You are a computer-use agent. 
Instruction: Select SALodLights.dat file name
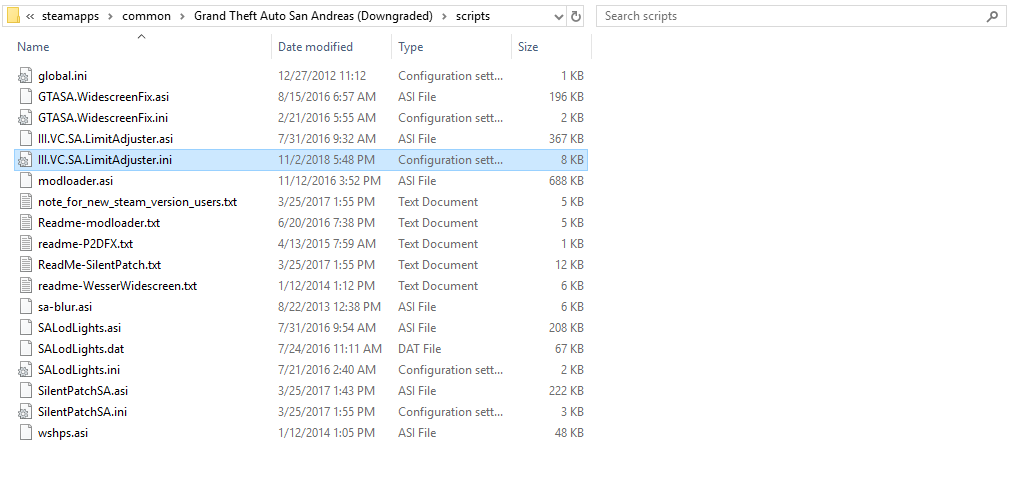pos(81,349)
